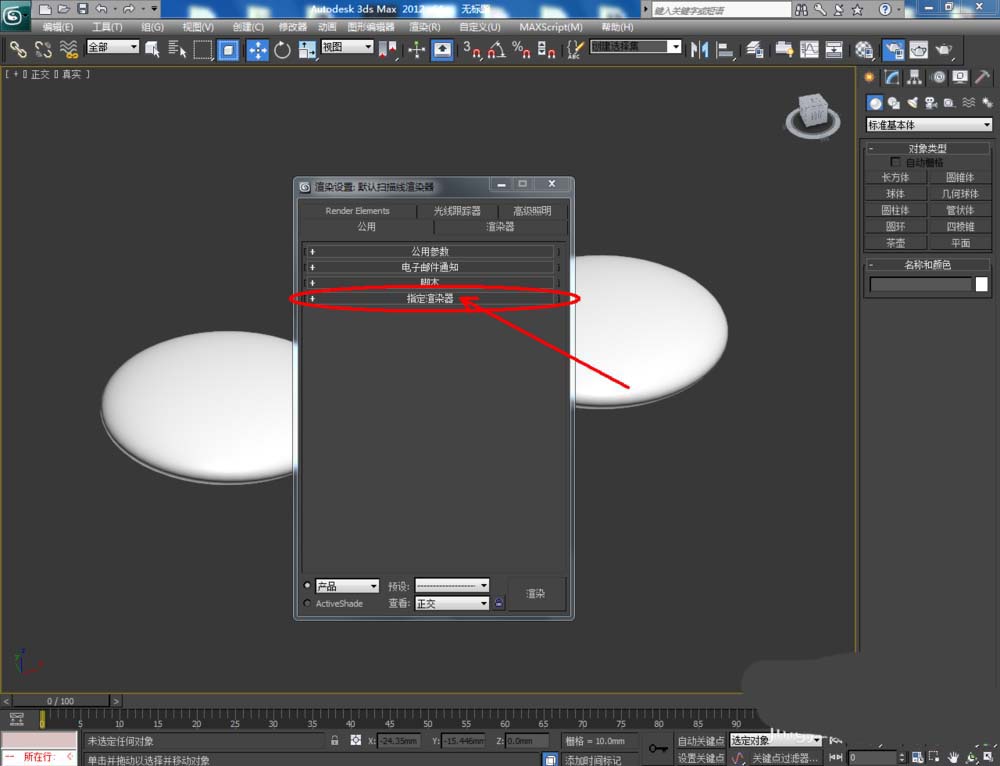This screenshot has width=1000, height=766.
Task: Click the 球体 sphere primitive button
Action: tap(895, 194)
